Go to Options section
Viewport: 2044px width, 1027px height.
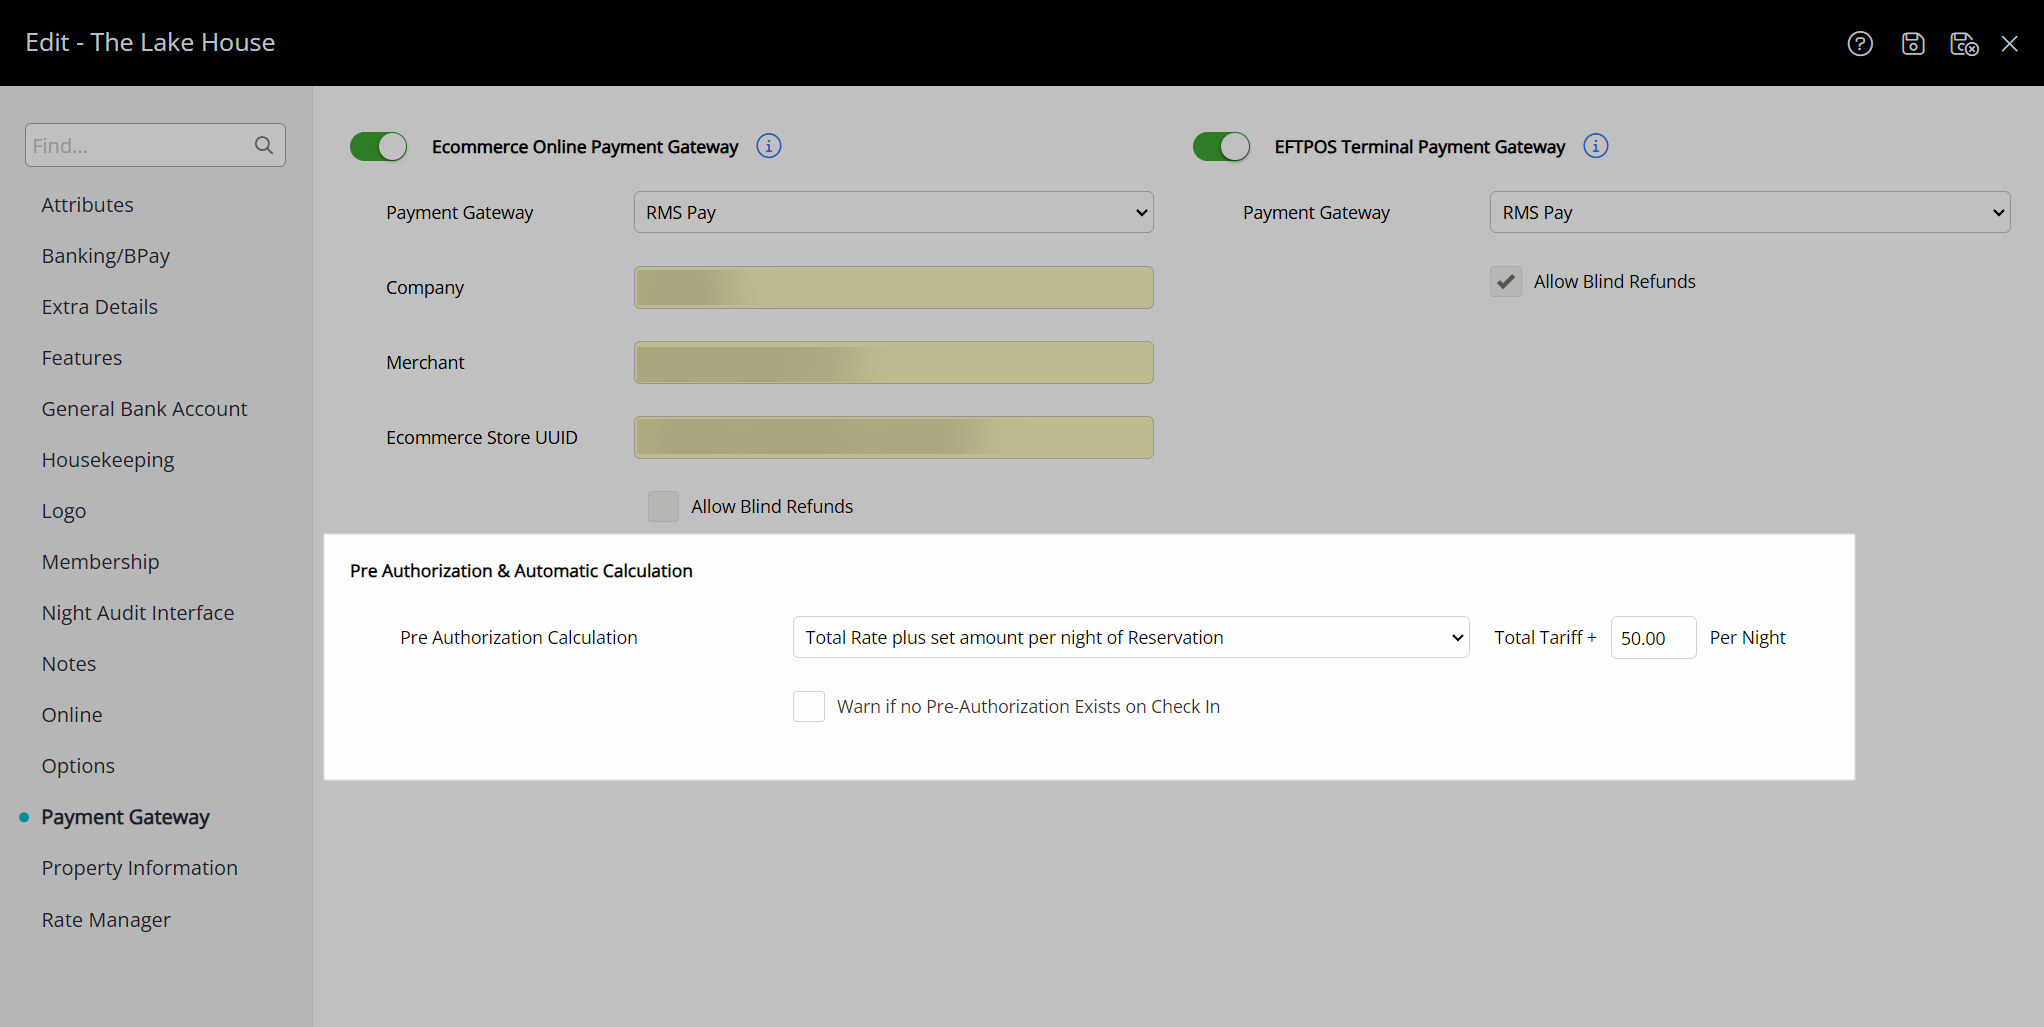coord(78,765)
